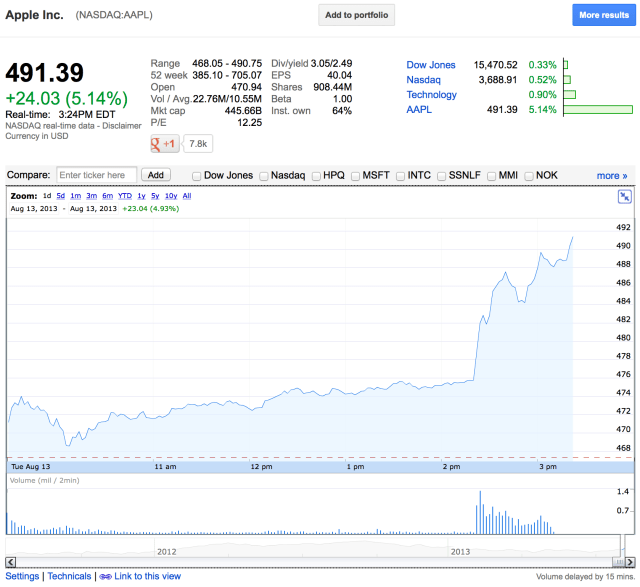Click the Technology 0.90% green bar

tap(570, 95)
